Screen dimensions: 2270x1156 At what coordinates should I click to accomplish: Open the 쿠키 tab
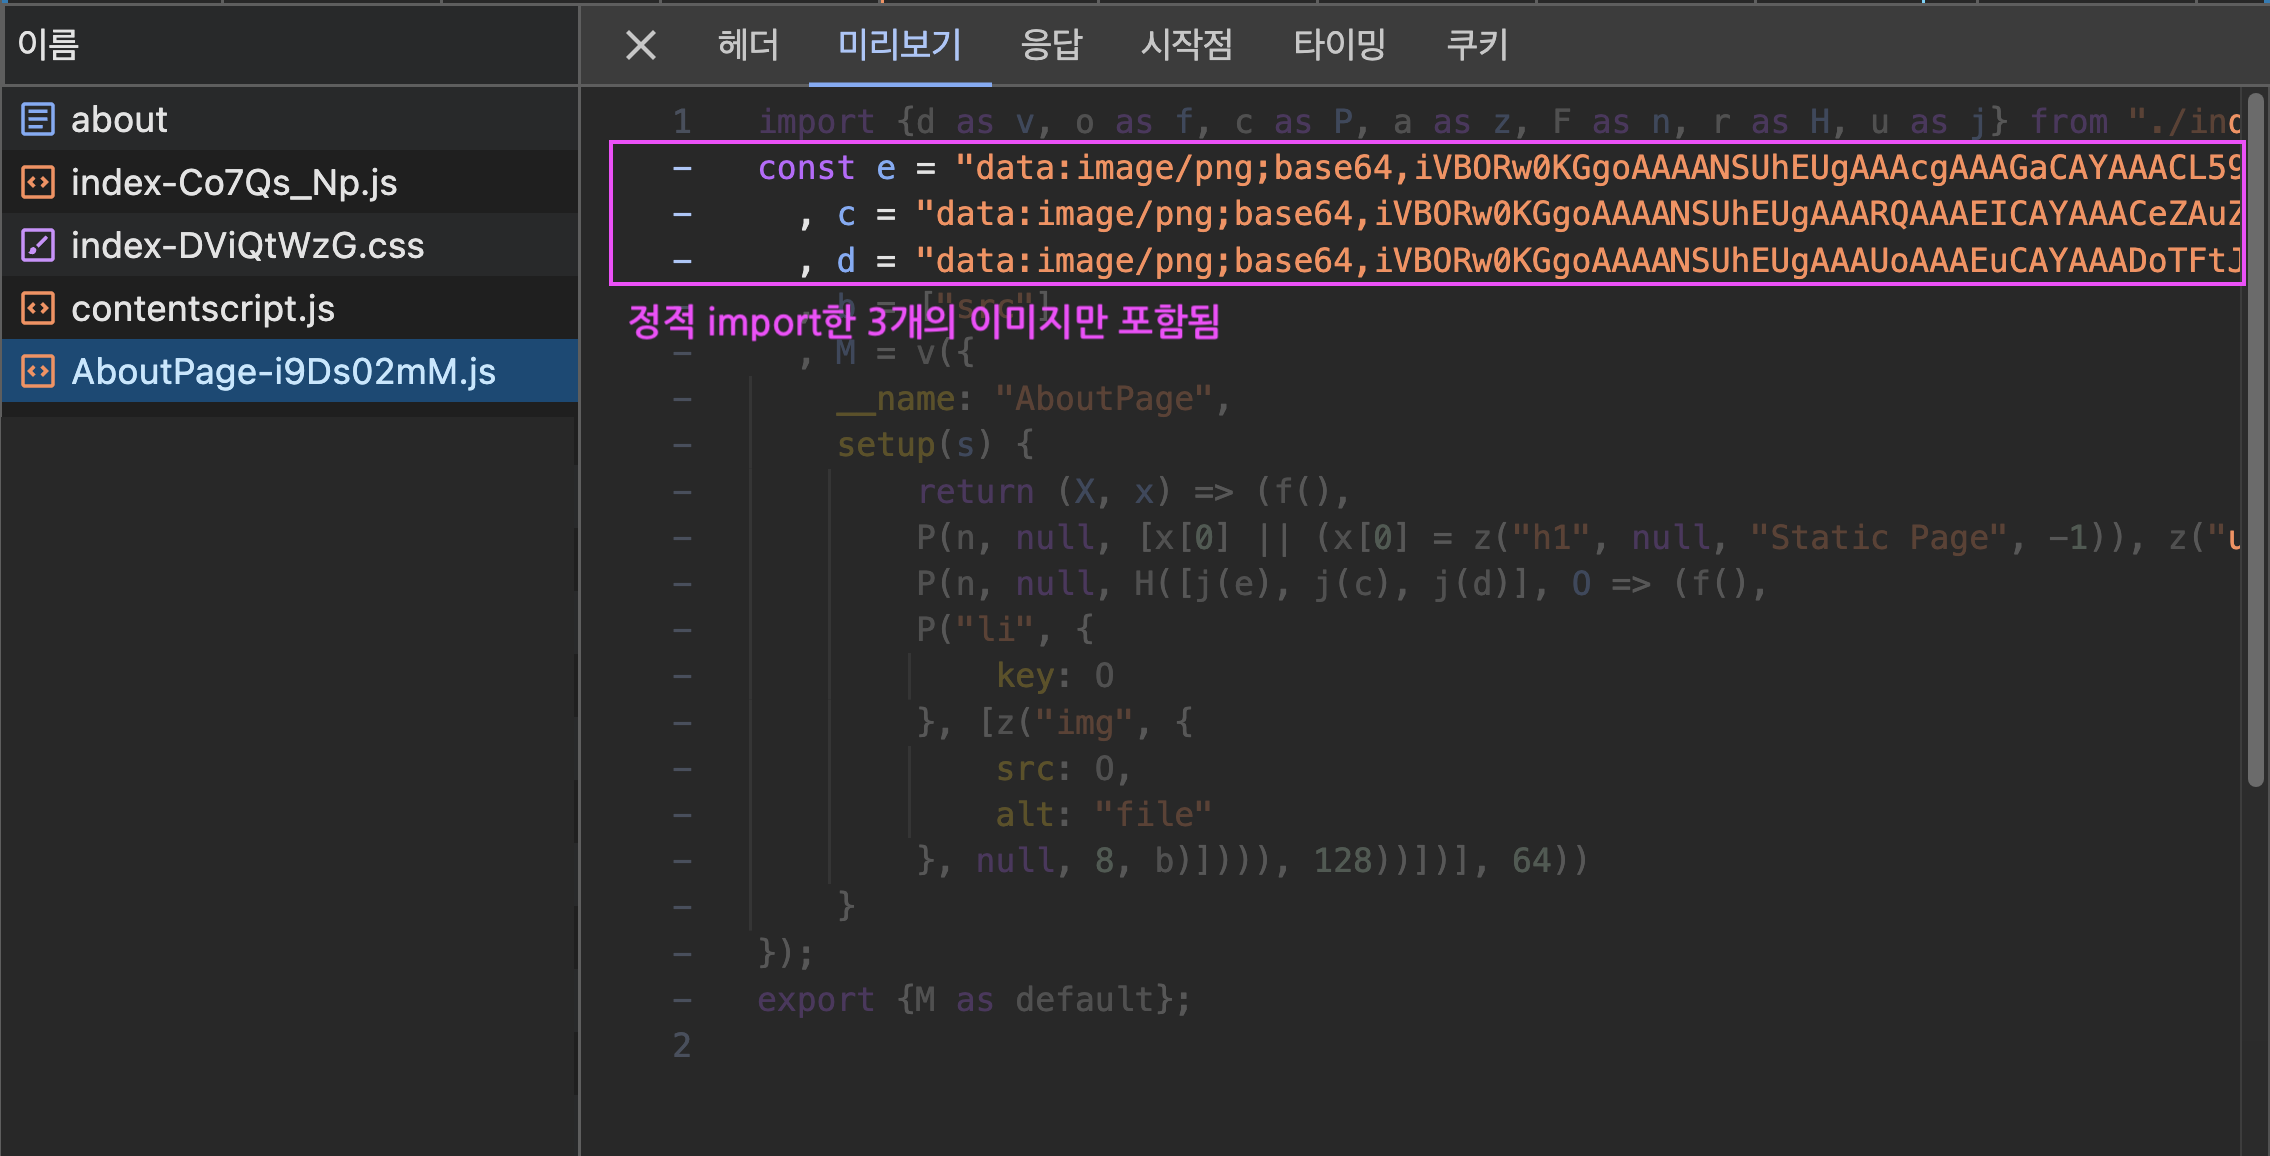[1477, 45]
